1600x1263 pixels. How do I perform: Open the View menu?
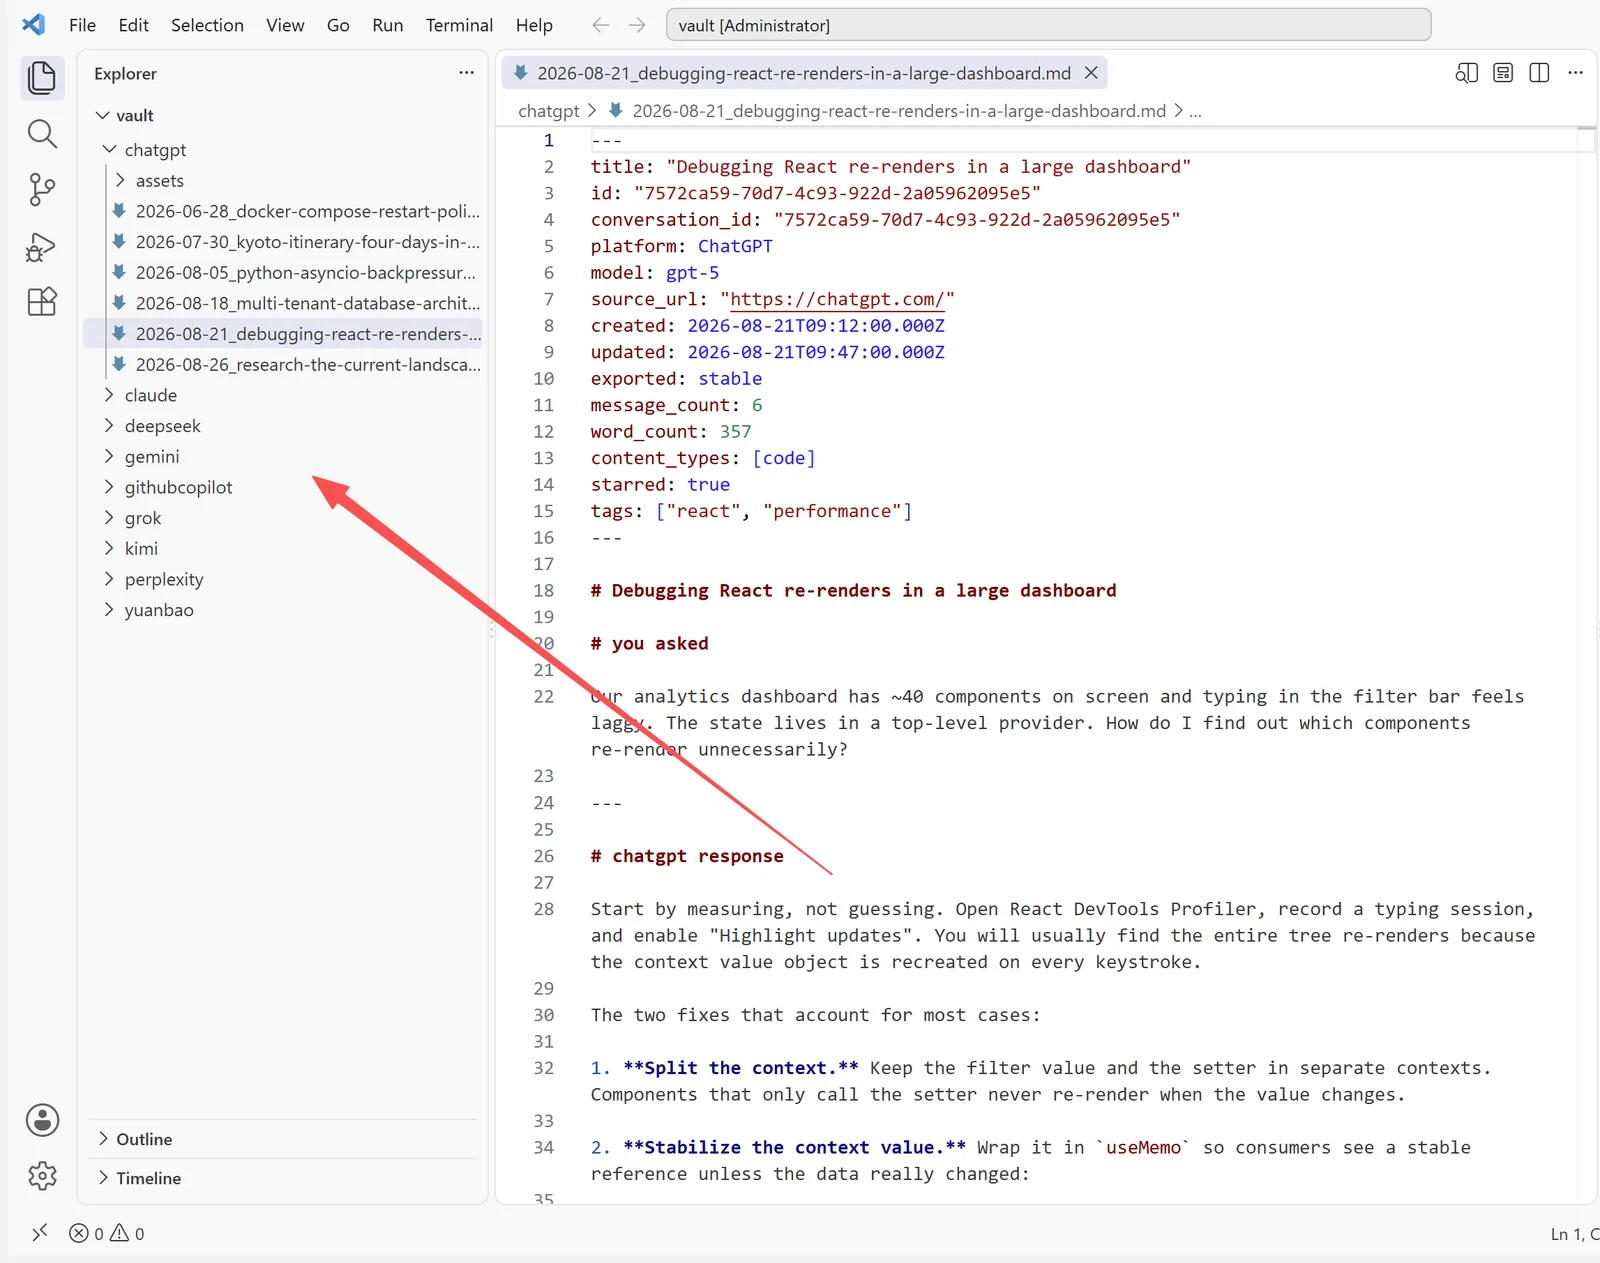click(285, 25)
